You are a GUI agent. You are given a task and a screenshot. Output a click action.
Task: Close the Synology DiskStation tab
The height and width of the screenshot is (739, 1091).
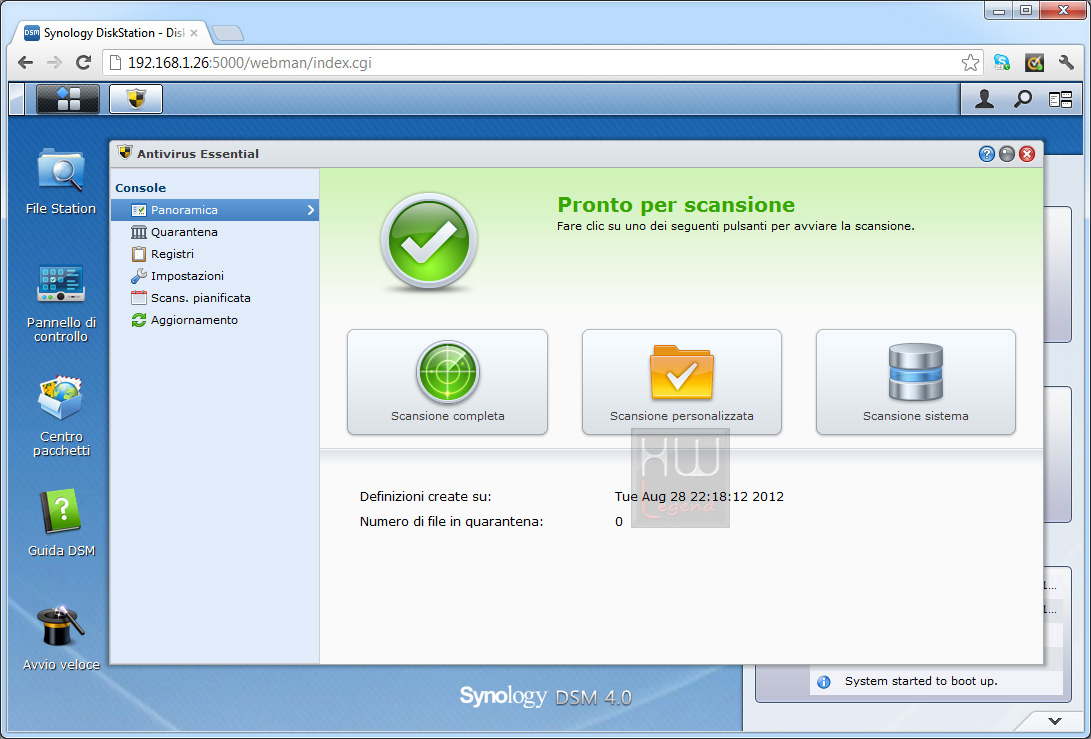pyautogui.click(x=194, y=33)
